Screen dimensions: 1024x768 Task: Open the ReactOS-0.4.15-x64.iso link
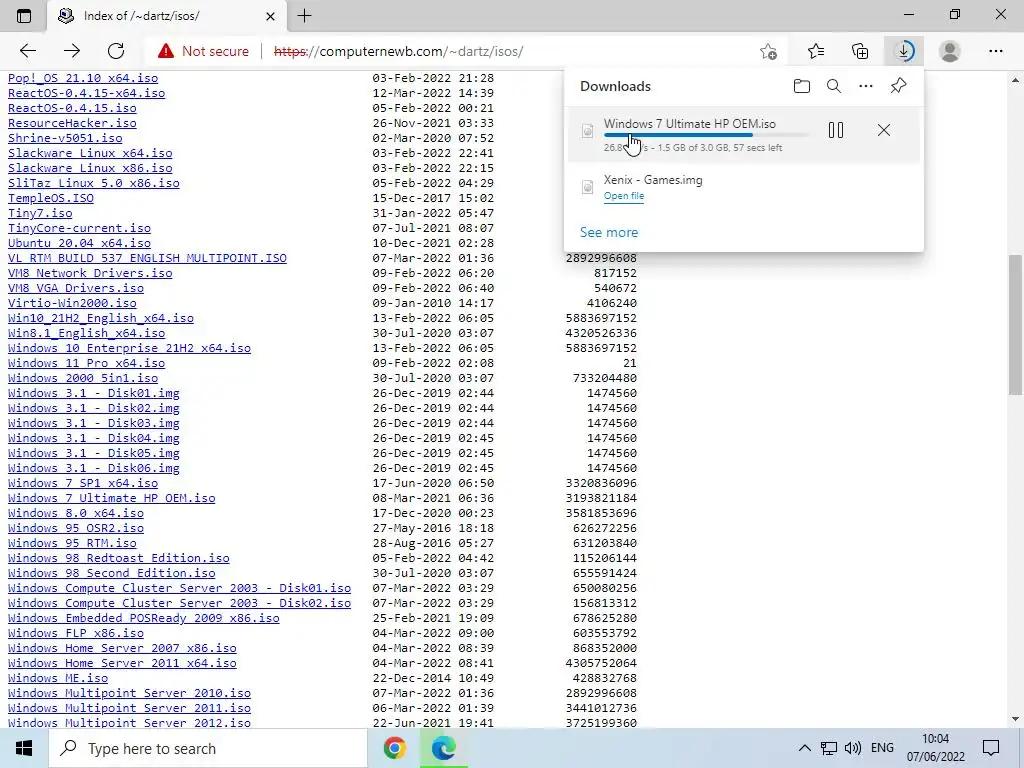click(86, 93)
